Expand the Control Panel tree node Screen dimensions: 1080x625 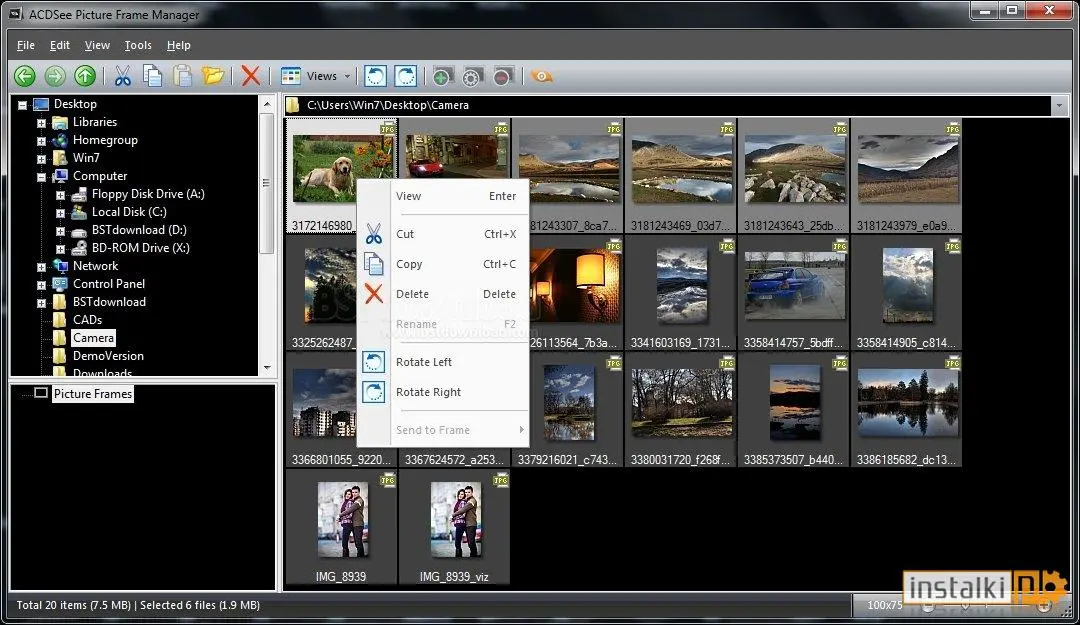[x=41, y=285]
